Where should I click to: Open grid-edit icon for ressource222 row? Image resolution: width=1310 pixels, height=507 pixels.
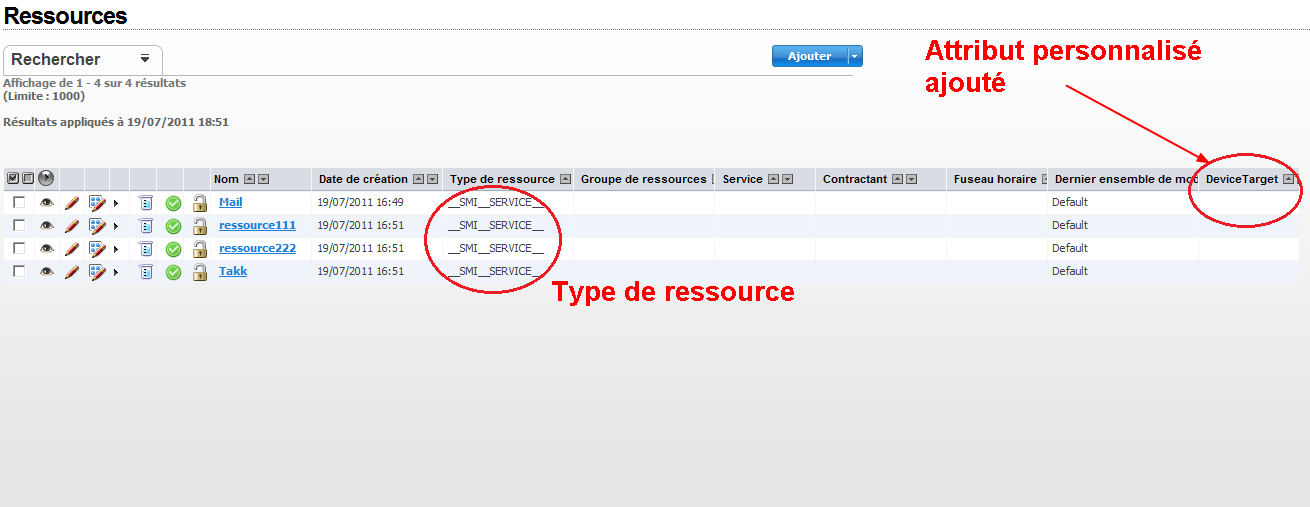97,248
